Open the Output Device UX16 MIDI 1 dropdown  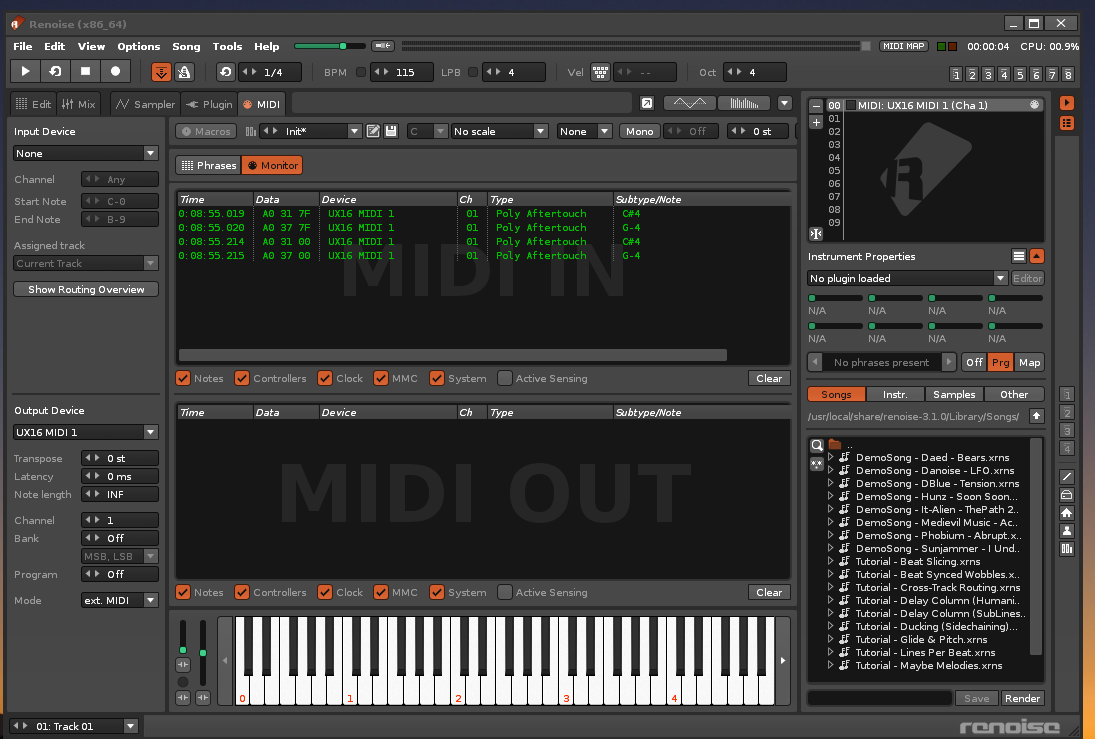[x=86, y=432]
